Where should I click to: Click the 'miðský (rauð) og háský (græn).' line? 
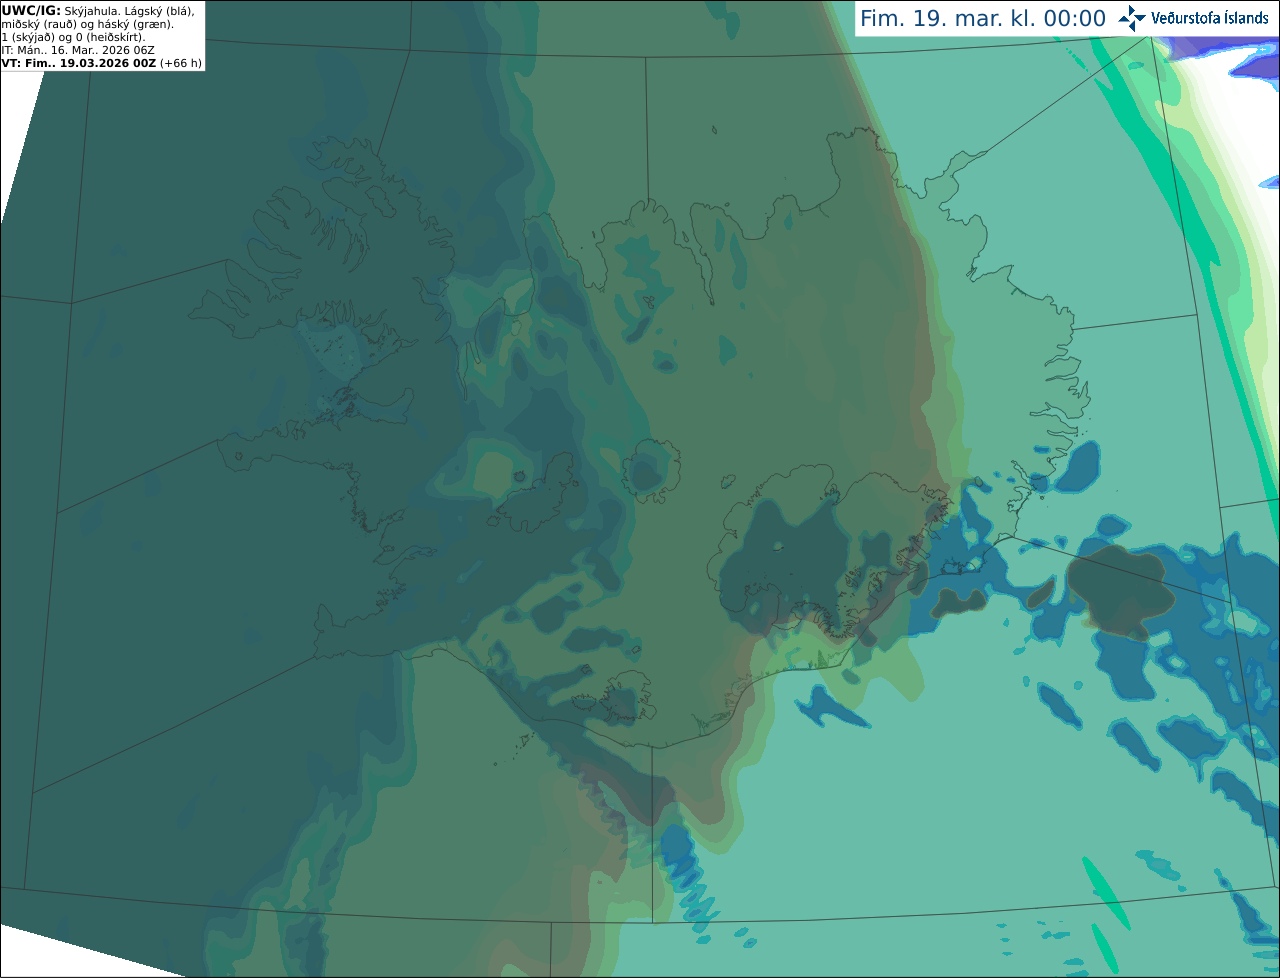87,24
